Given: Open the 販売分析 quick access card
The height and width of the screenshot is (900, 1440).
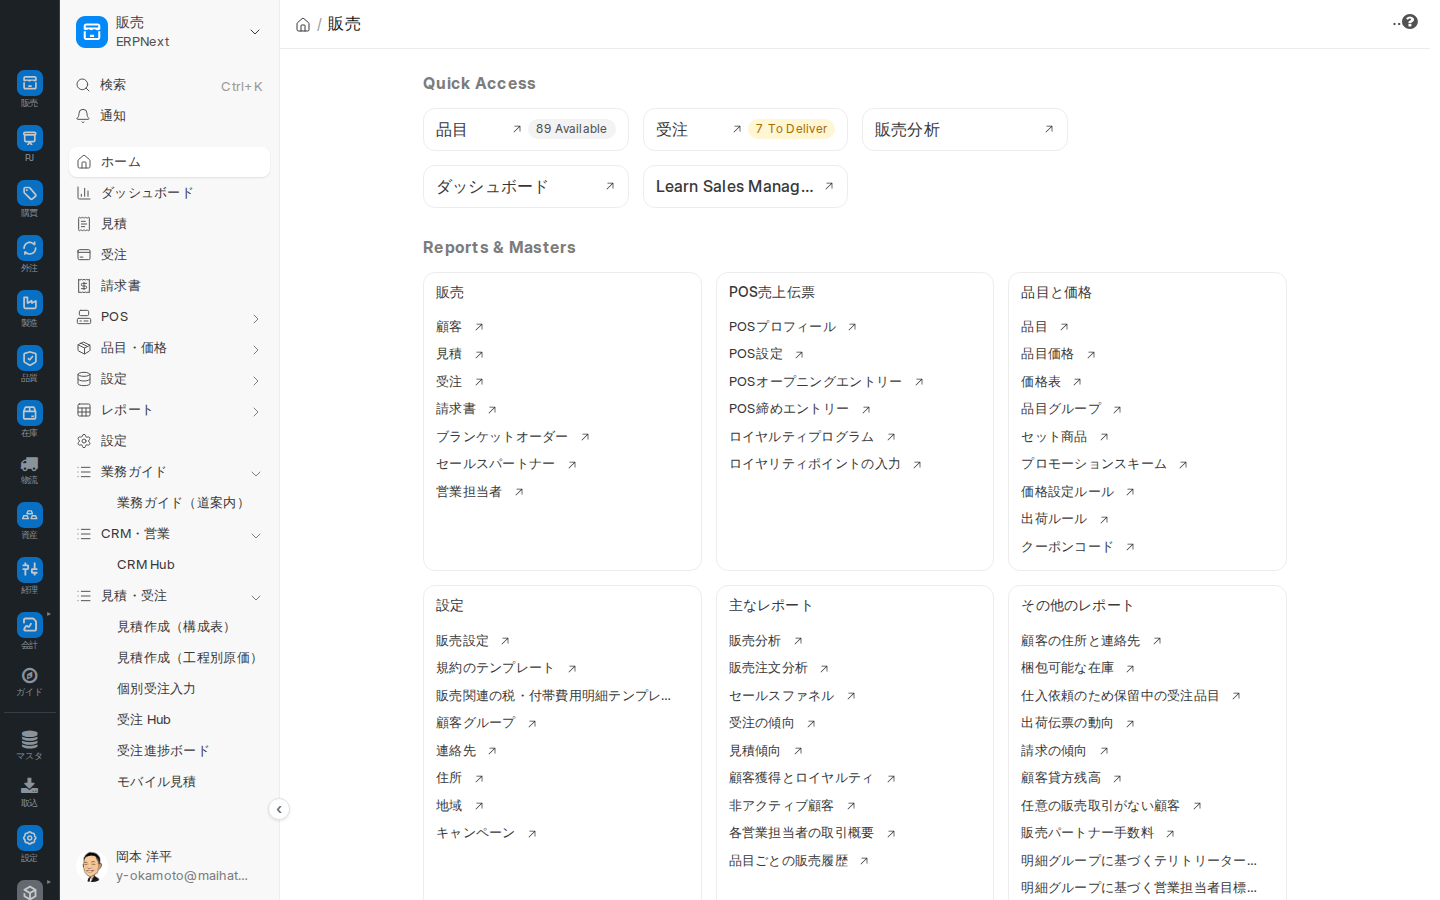Looking at the screenshot, I should pyautogui.click(x=964, y=129).
